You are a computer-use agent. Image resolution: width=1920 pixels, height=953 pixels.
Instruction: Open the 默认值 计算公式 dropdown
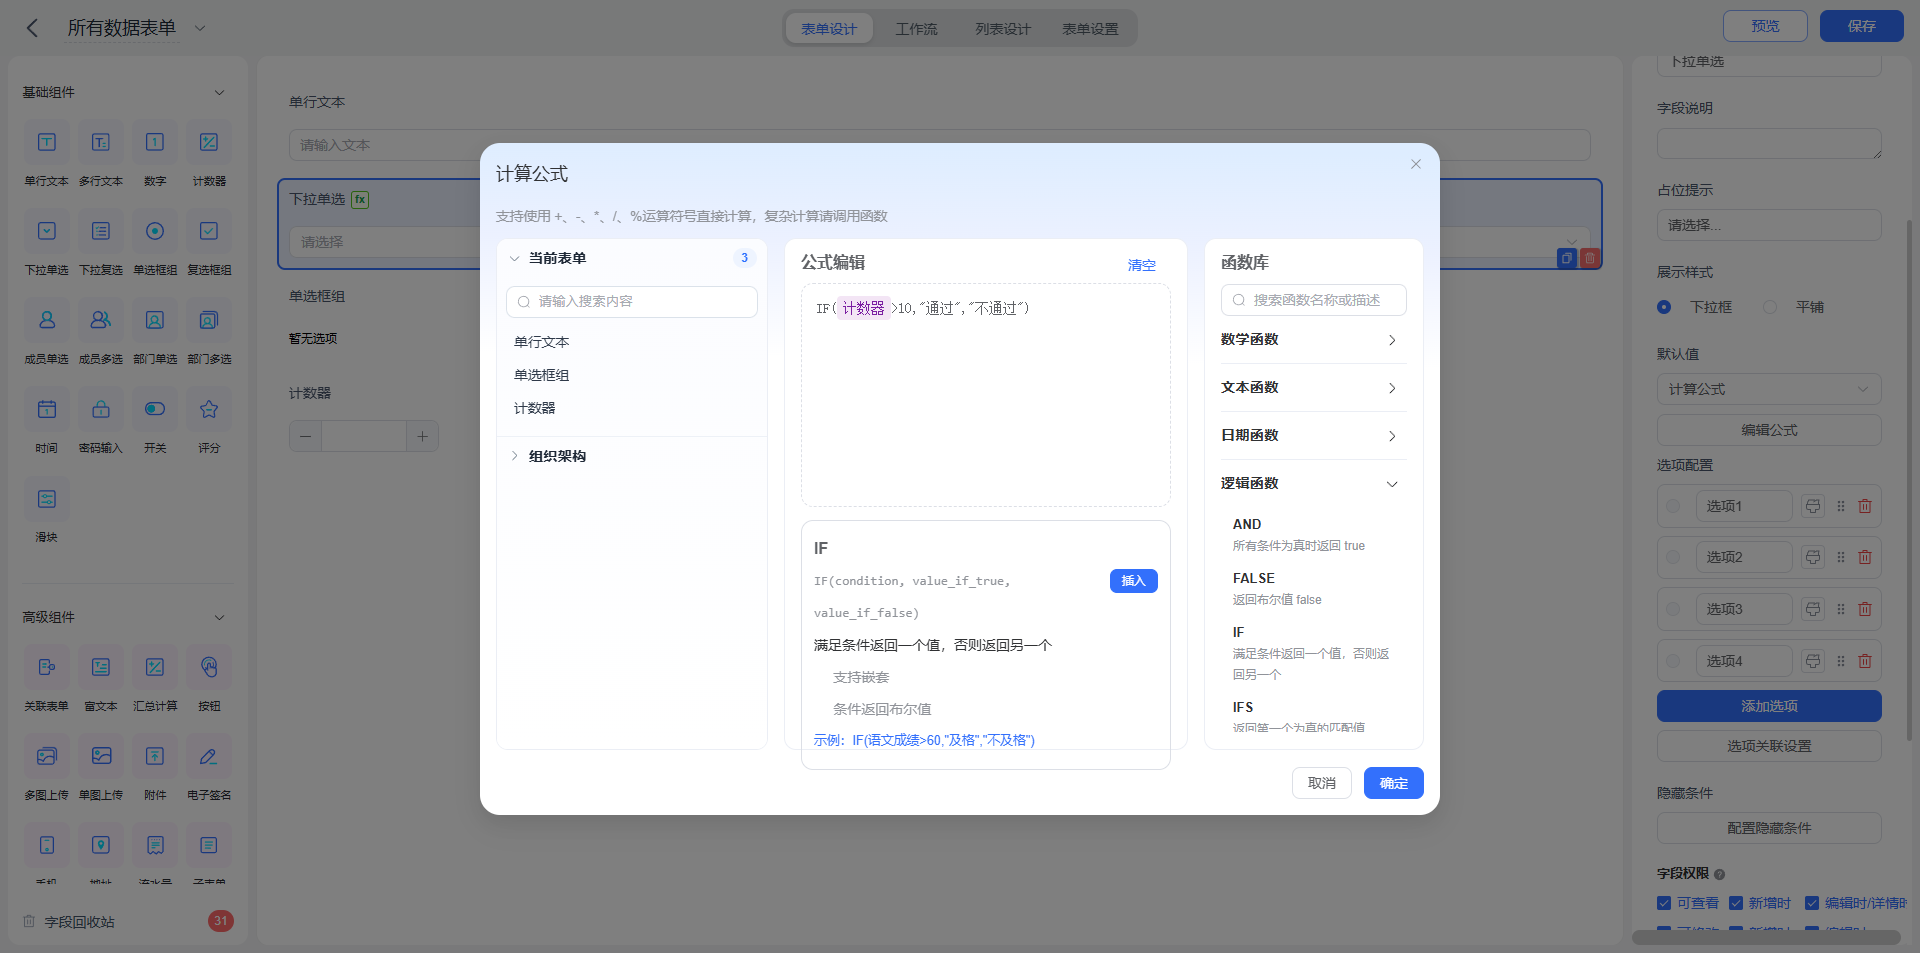click(x=1769, y=389)
